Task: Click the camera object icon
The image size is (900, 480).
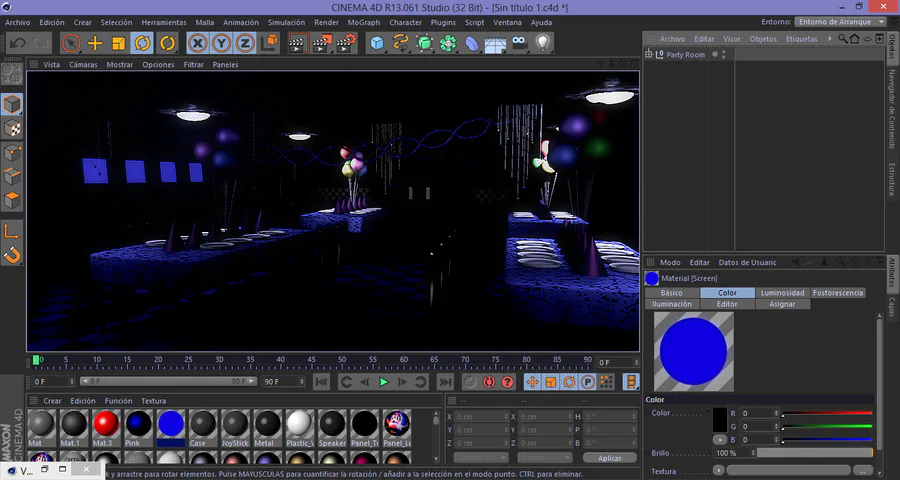Action: (x=519, y=43)
